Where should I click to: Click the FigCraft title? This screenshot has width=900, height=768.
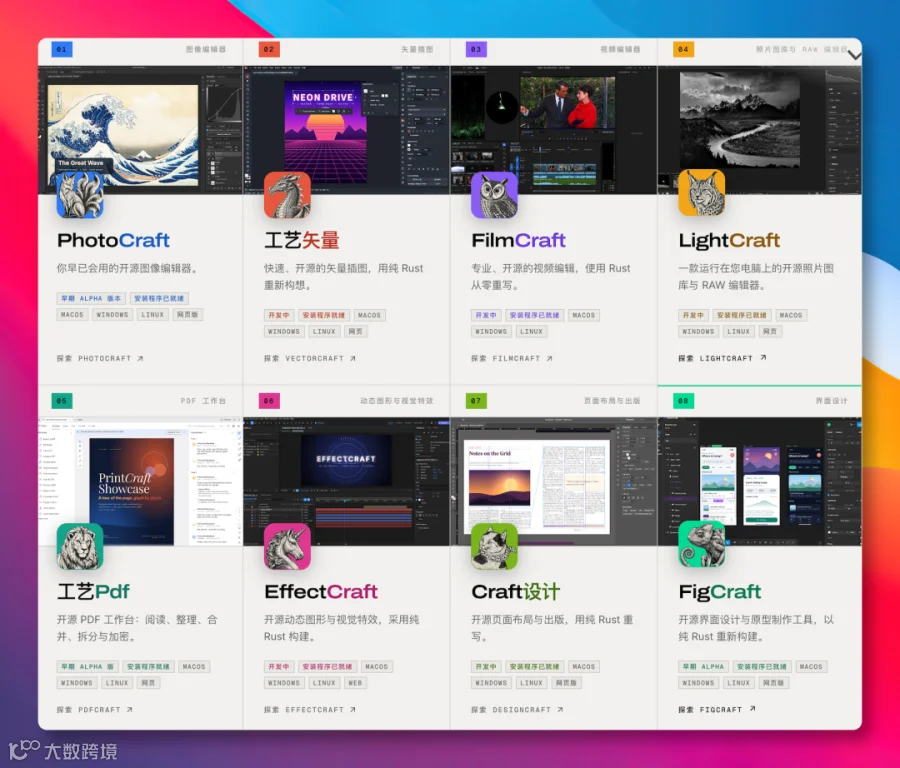click(720, 592)
